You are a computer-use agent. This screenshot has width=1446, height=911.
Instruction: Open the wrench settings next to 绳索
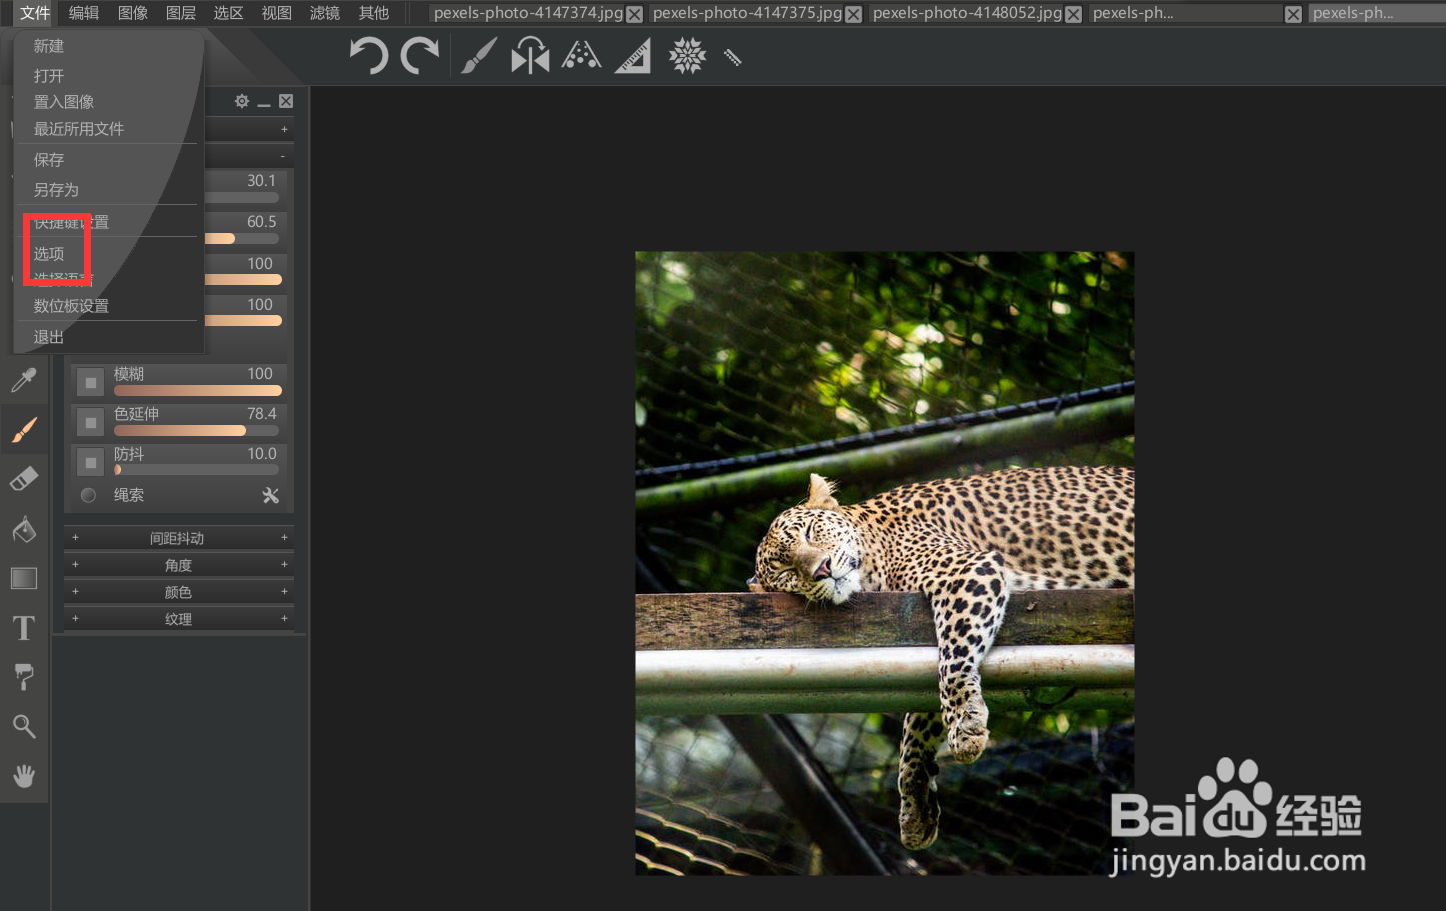coord(271,495)
